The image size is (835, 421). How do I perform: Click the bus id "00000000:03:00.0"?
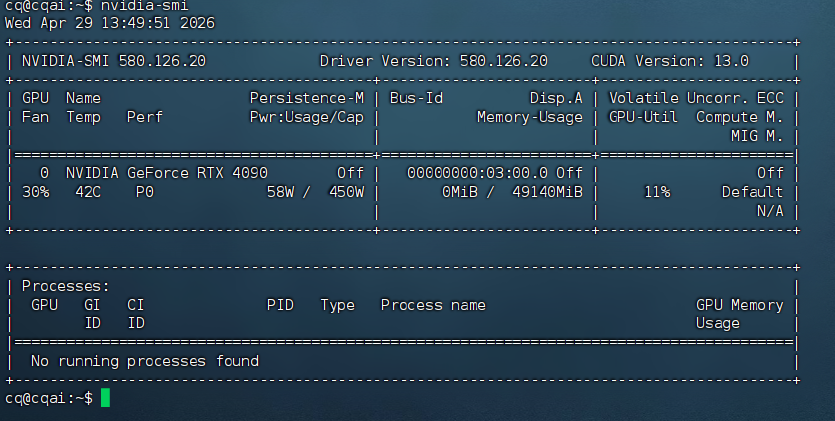[x=478, y=174]
